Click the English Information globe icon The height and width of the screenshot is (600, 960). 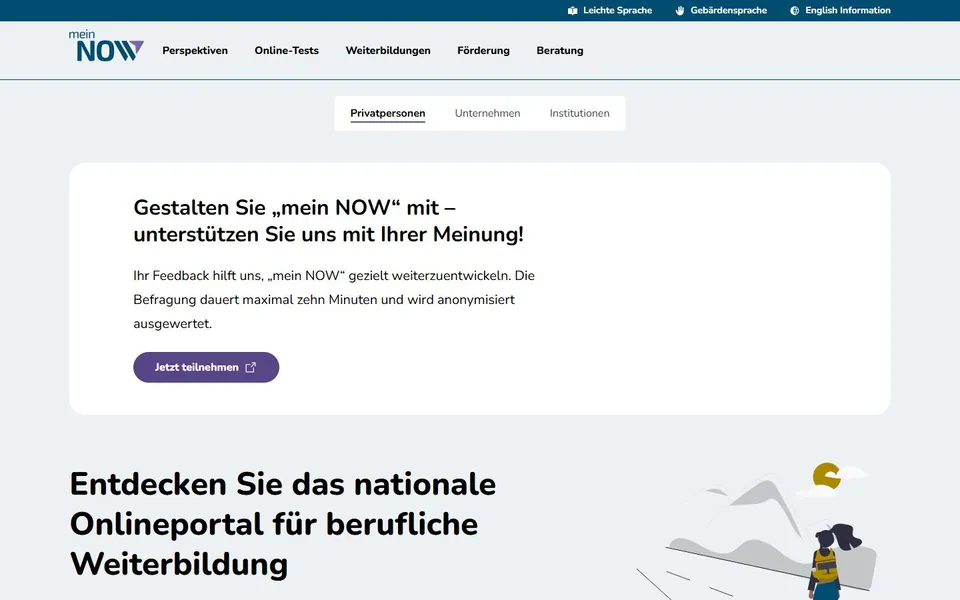pyautogui.click(x=795, y=10)
